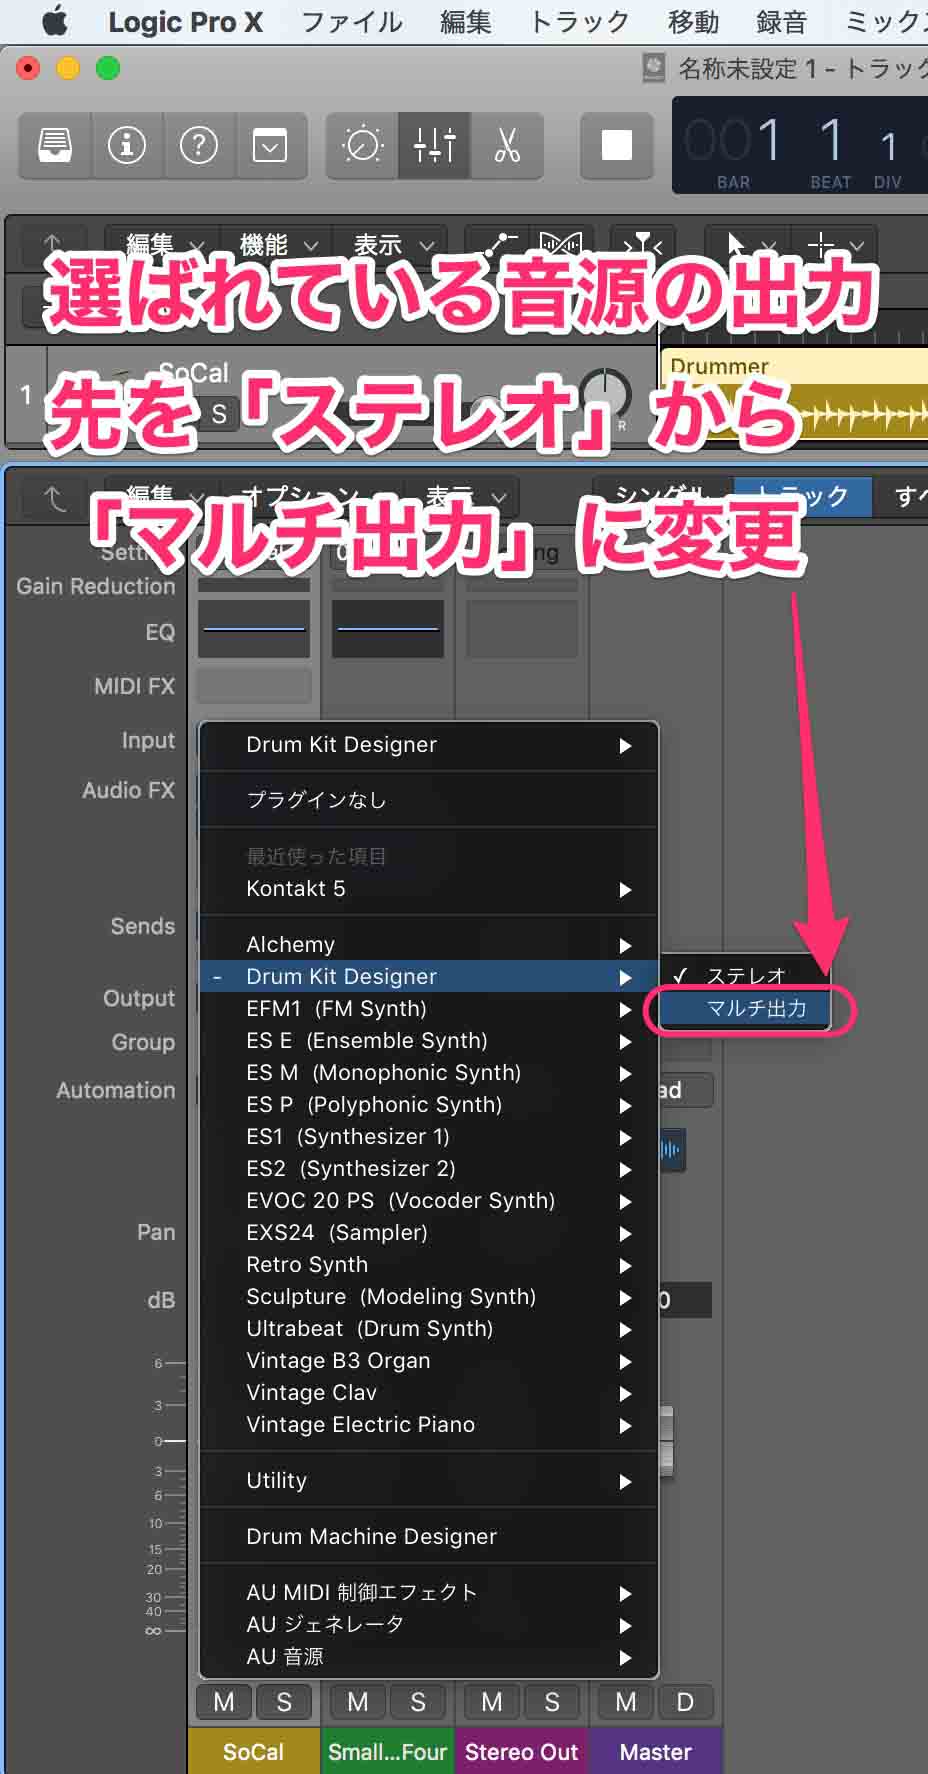Open the Editors scissors icon
This screenshot has height=1774, width=928.
pos(507,146)
